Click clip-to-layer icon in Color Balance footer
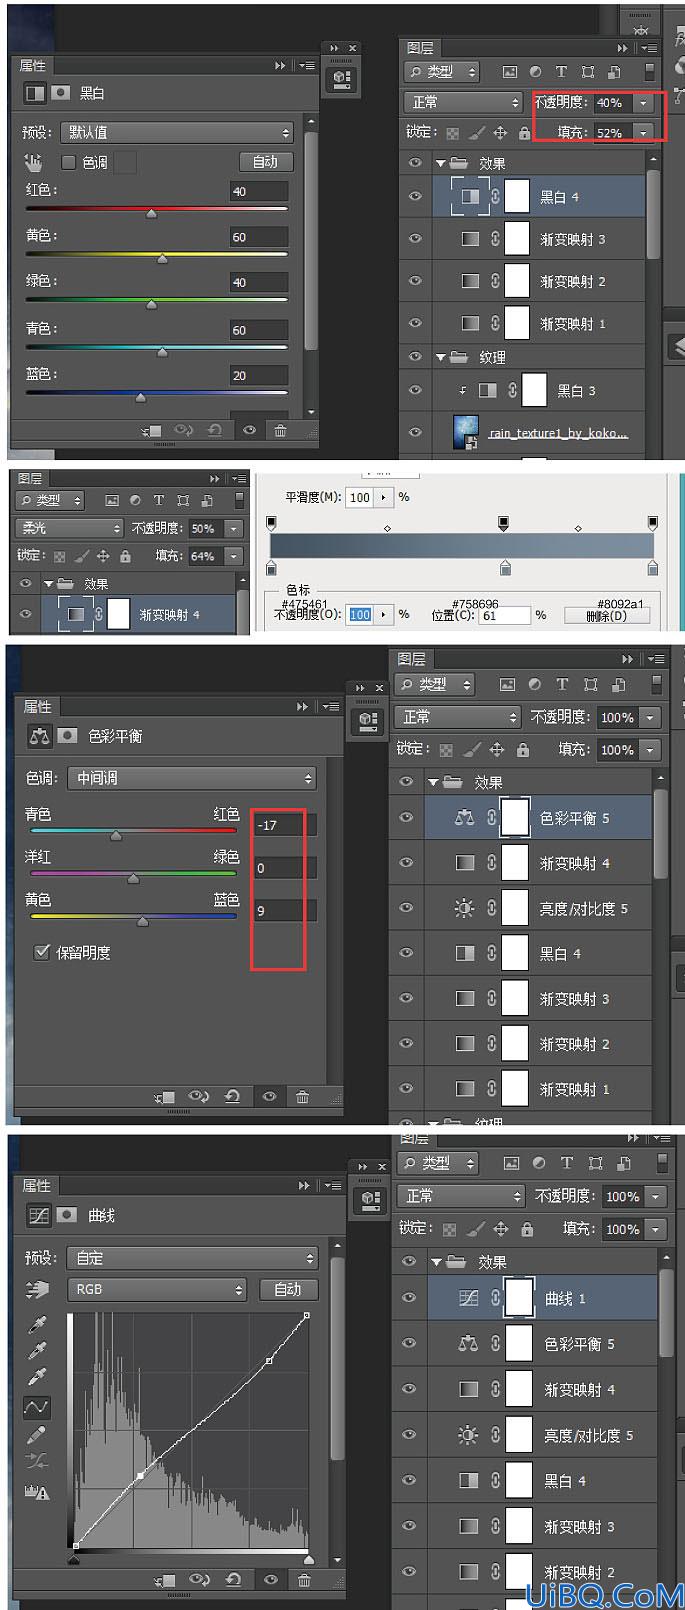Image resolution: width=685 pixels, height=1610 pixels. click(x=165, y=1097)
